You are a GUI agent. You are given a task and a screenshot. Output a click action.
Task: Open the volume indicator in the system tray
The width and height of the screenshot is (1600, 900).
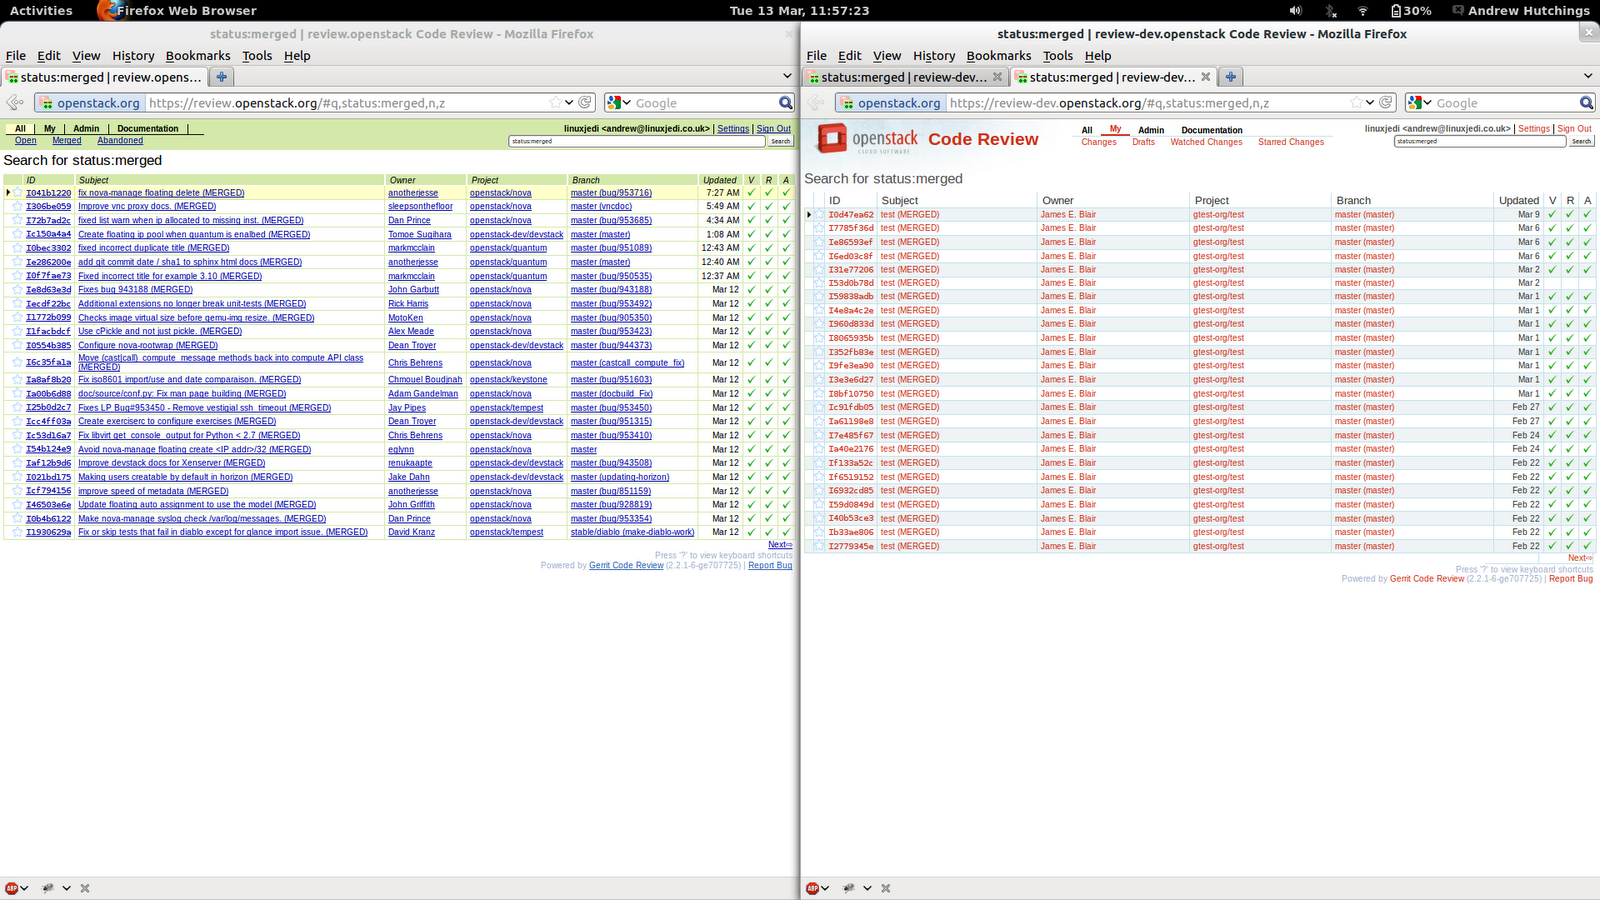pyautogui.click(x=1296, y=11)
